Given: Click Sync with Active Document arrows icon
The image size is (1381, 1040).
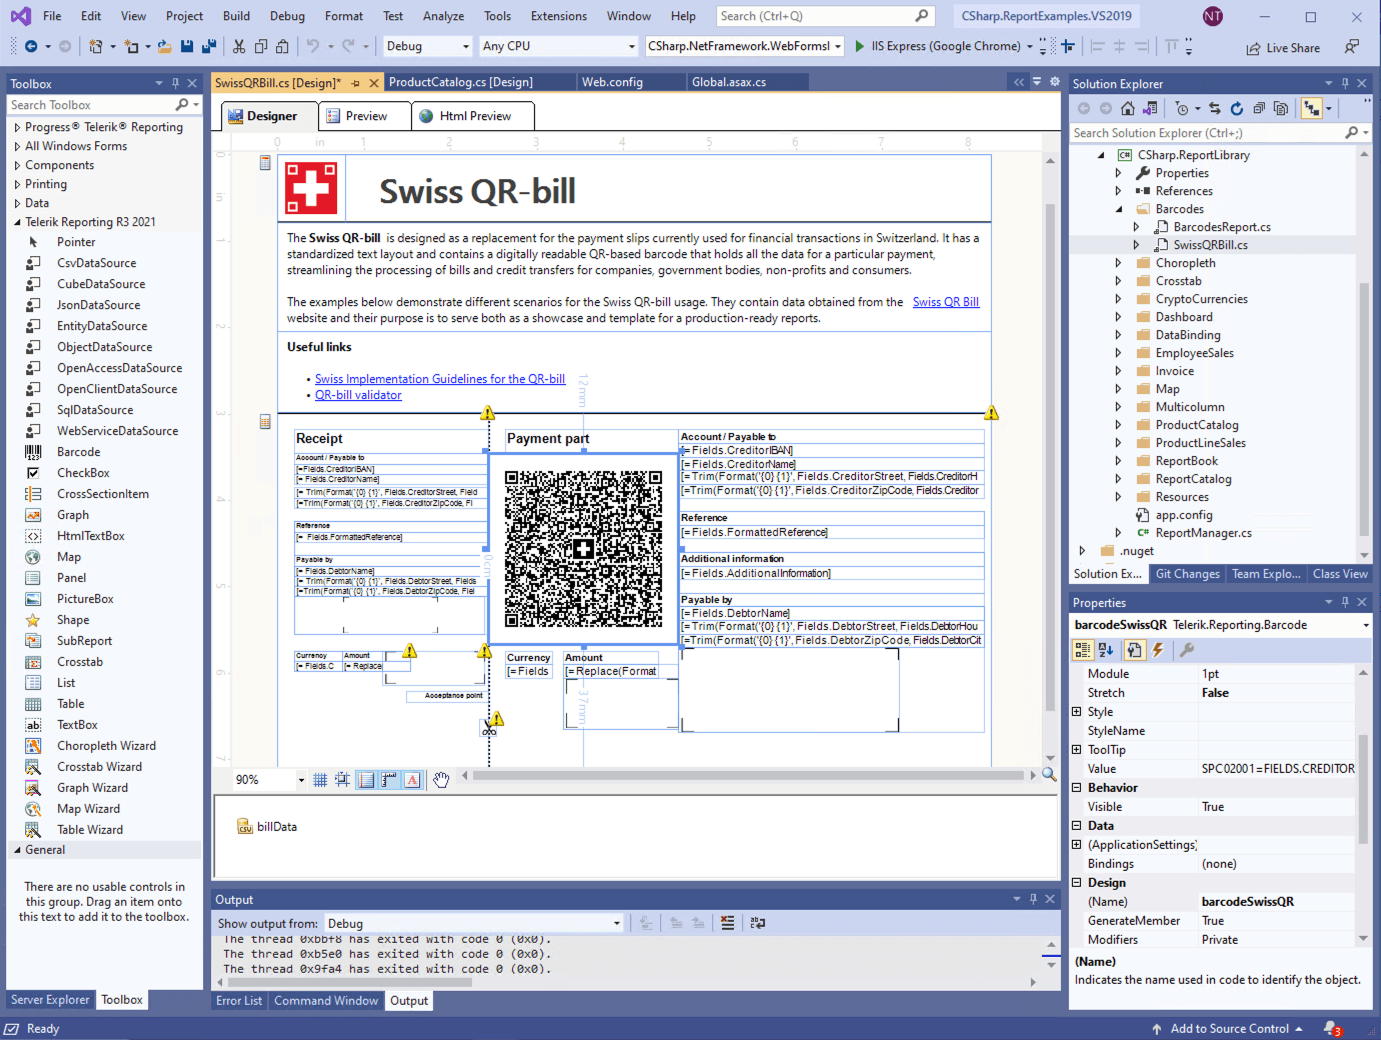Looking at the screenshot, I should [x=1215, y=108].
